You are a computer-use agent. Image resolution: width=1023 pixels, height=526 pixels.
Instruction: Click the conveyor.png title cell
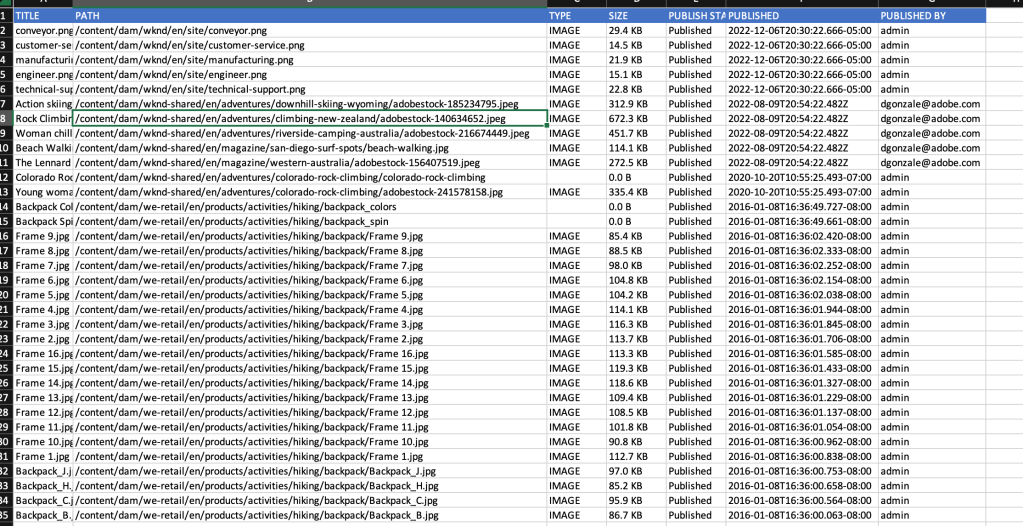(43, 31)
